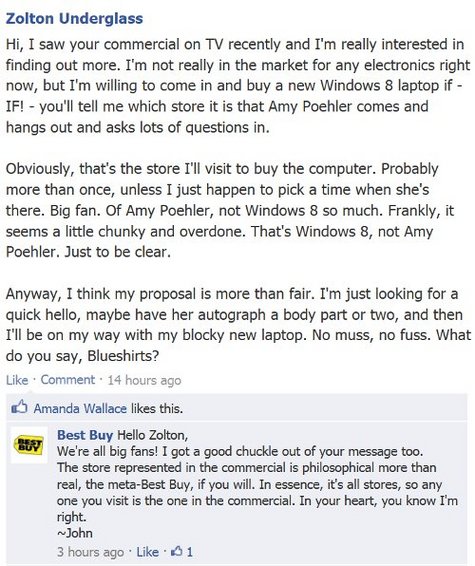This screenshot has height=566, width=475.
Task: Visit Amanda Wallace's profile
Action: point(80,408)
